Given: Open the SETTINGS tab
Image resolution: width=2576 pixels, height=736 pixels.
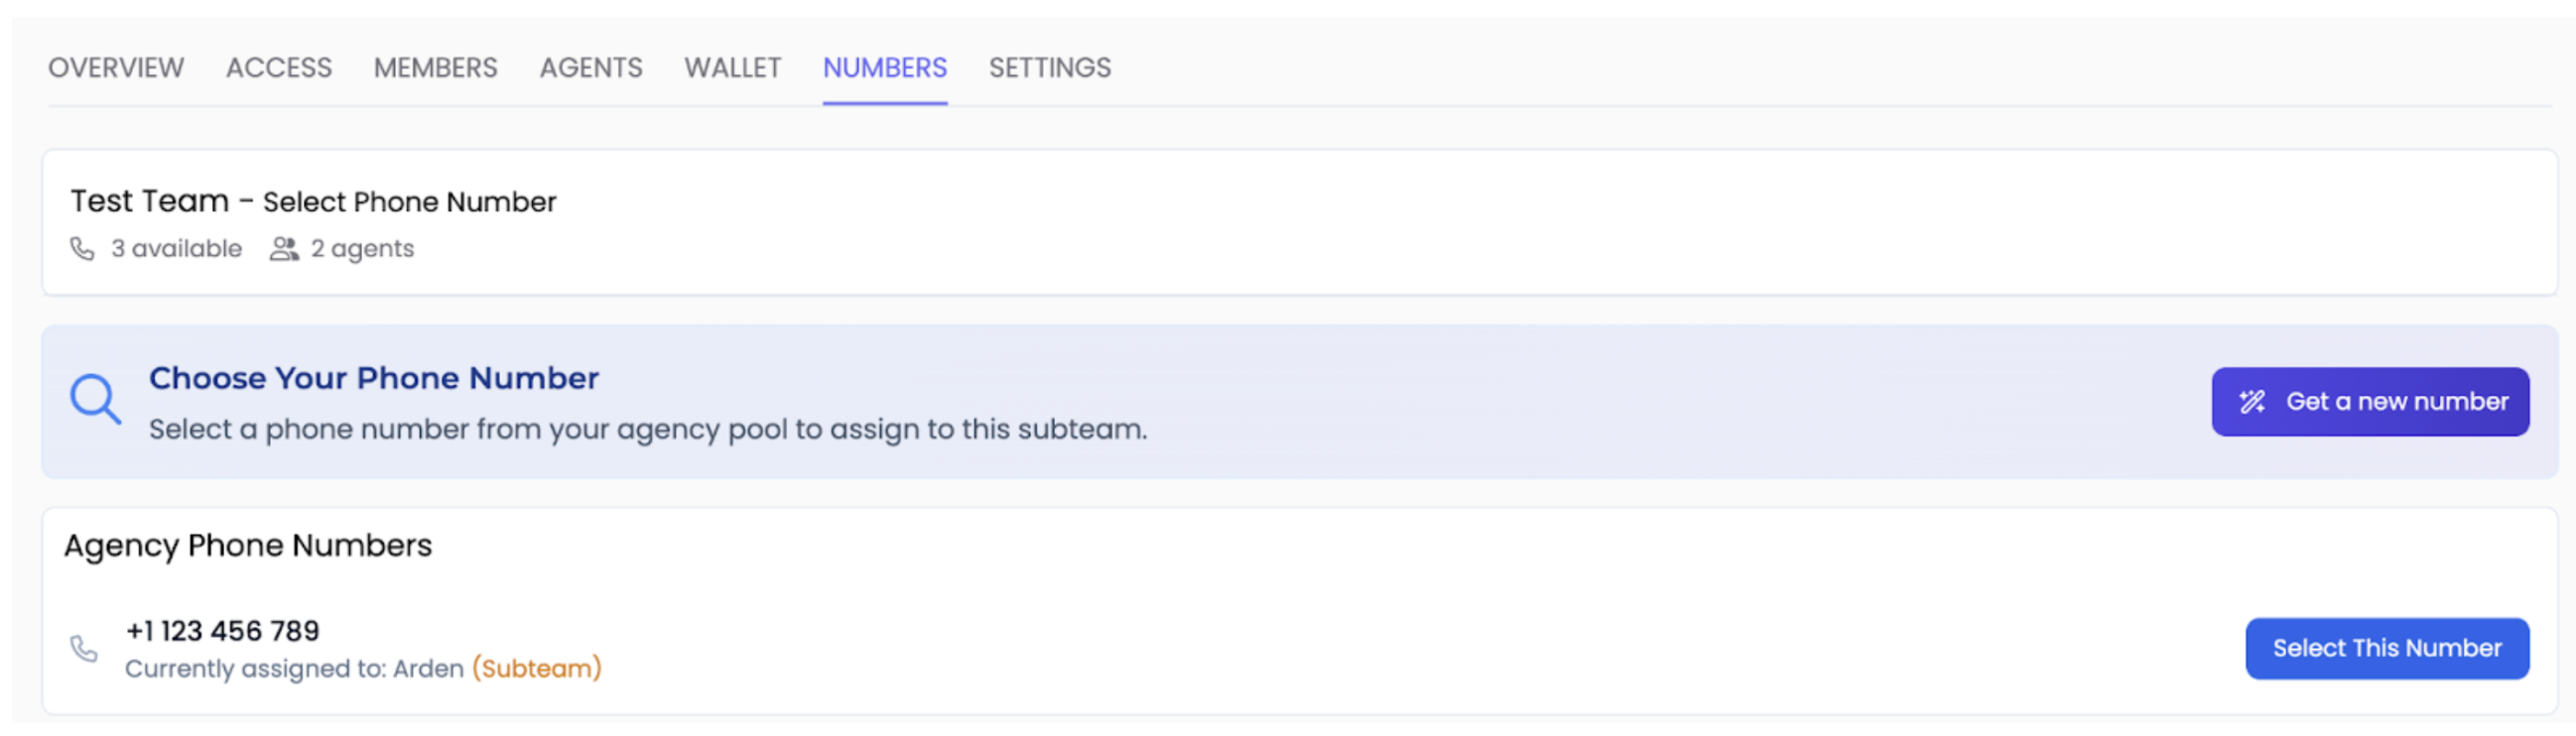Looking at the screenshot, I should pyautogui.click(x=1049, y=67).
